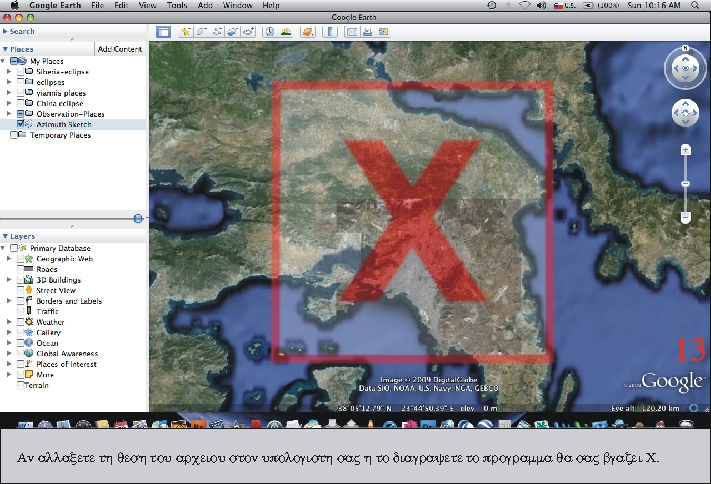Enable the 3D Buildings layer checkbox
The height and width of the screenshot is (484, 711).
(20, 280)
